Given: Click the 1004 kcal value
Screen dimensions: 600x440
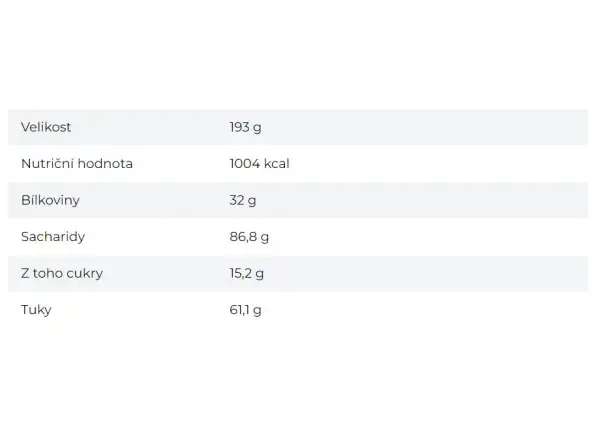Looking at the screenshot, I should click(x=259, y=163).
